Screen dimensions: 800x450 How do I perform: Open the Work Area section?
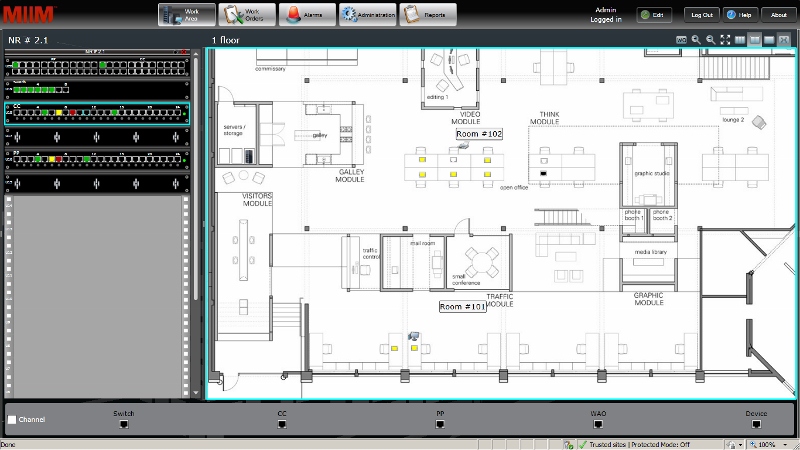(x=187, y=15)
